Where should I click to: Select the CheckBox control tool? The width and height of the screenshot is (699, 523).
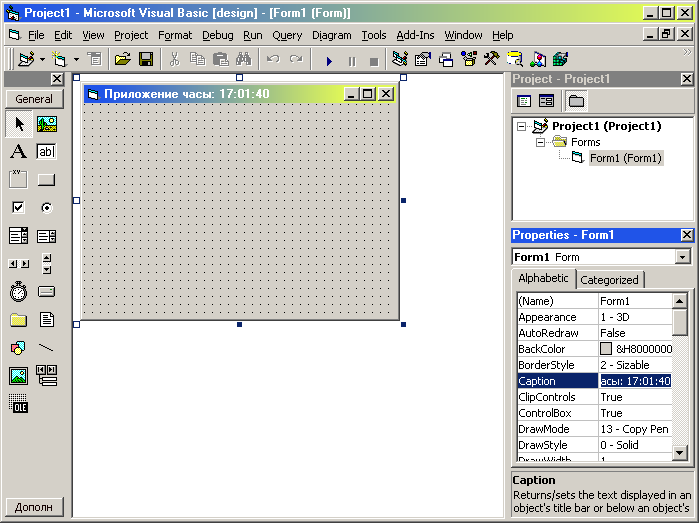pyautogui.click(x=19, y=207)
